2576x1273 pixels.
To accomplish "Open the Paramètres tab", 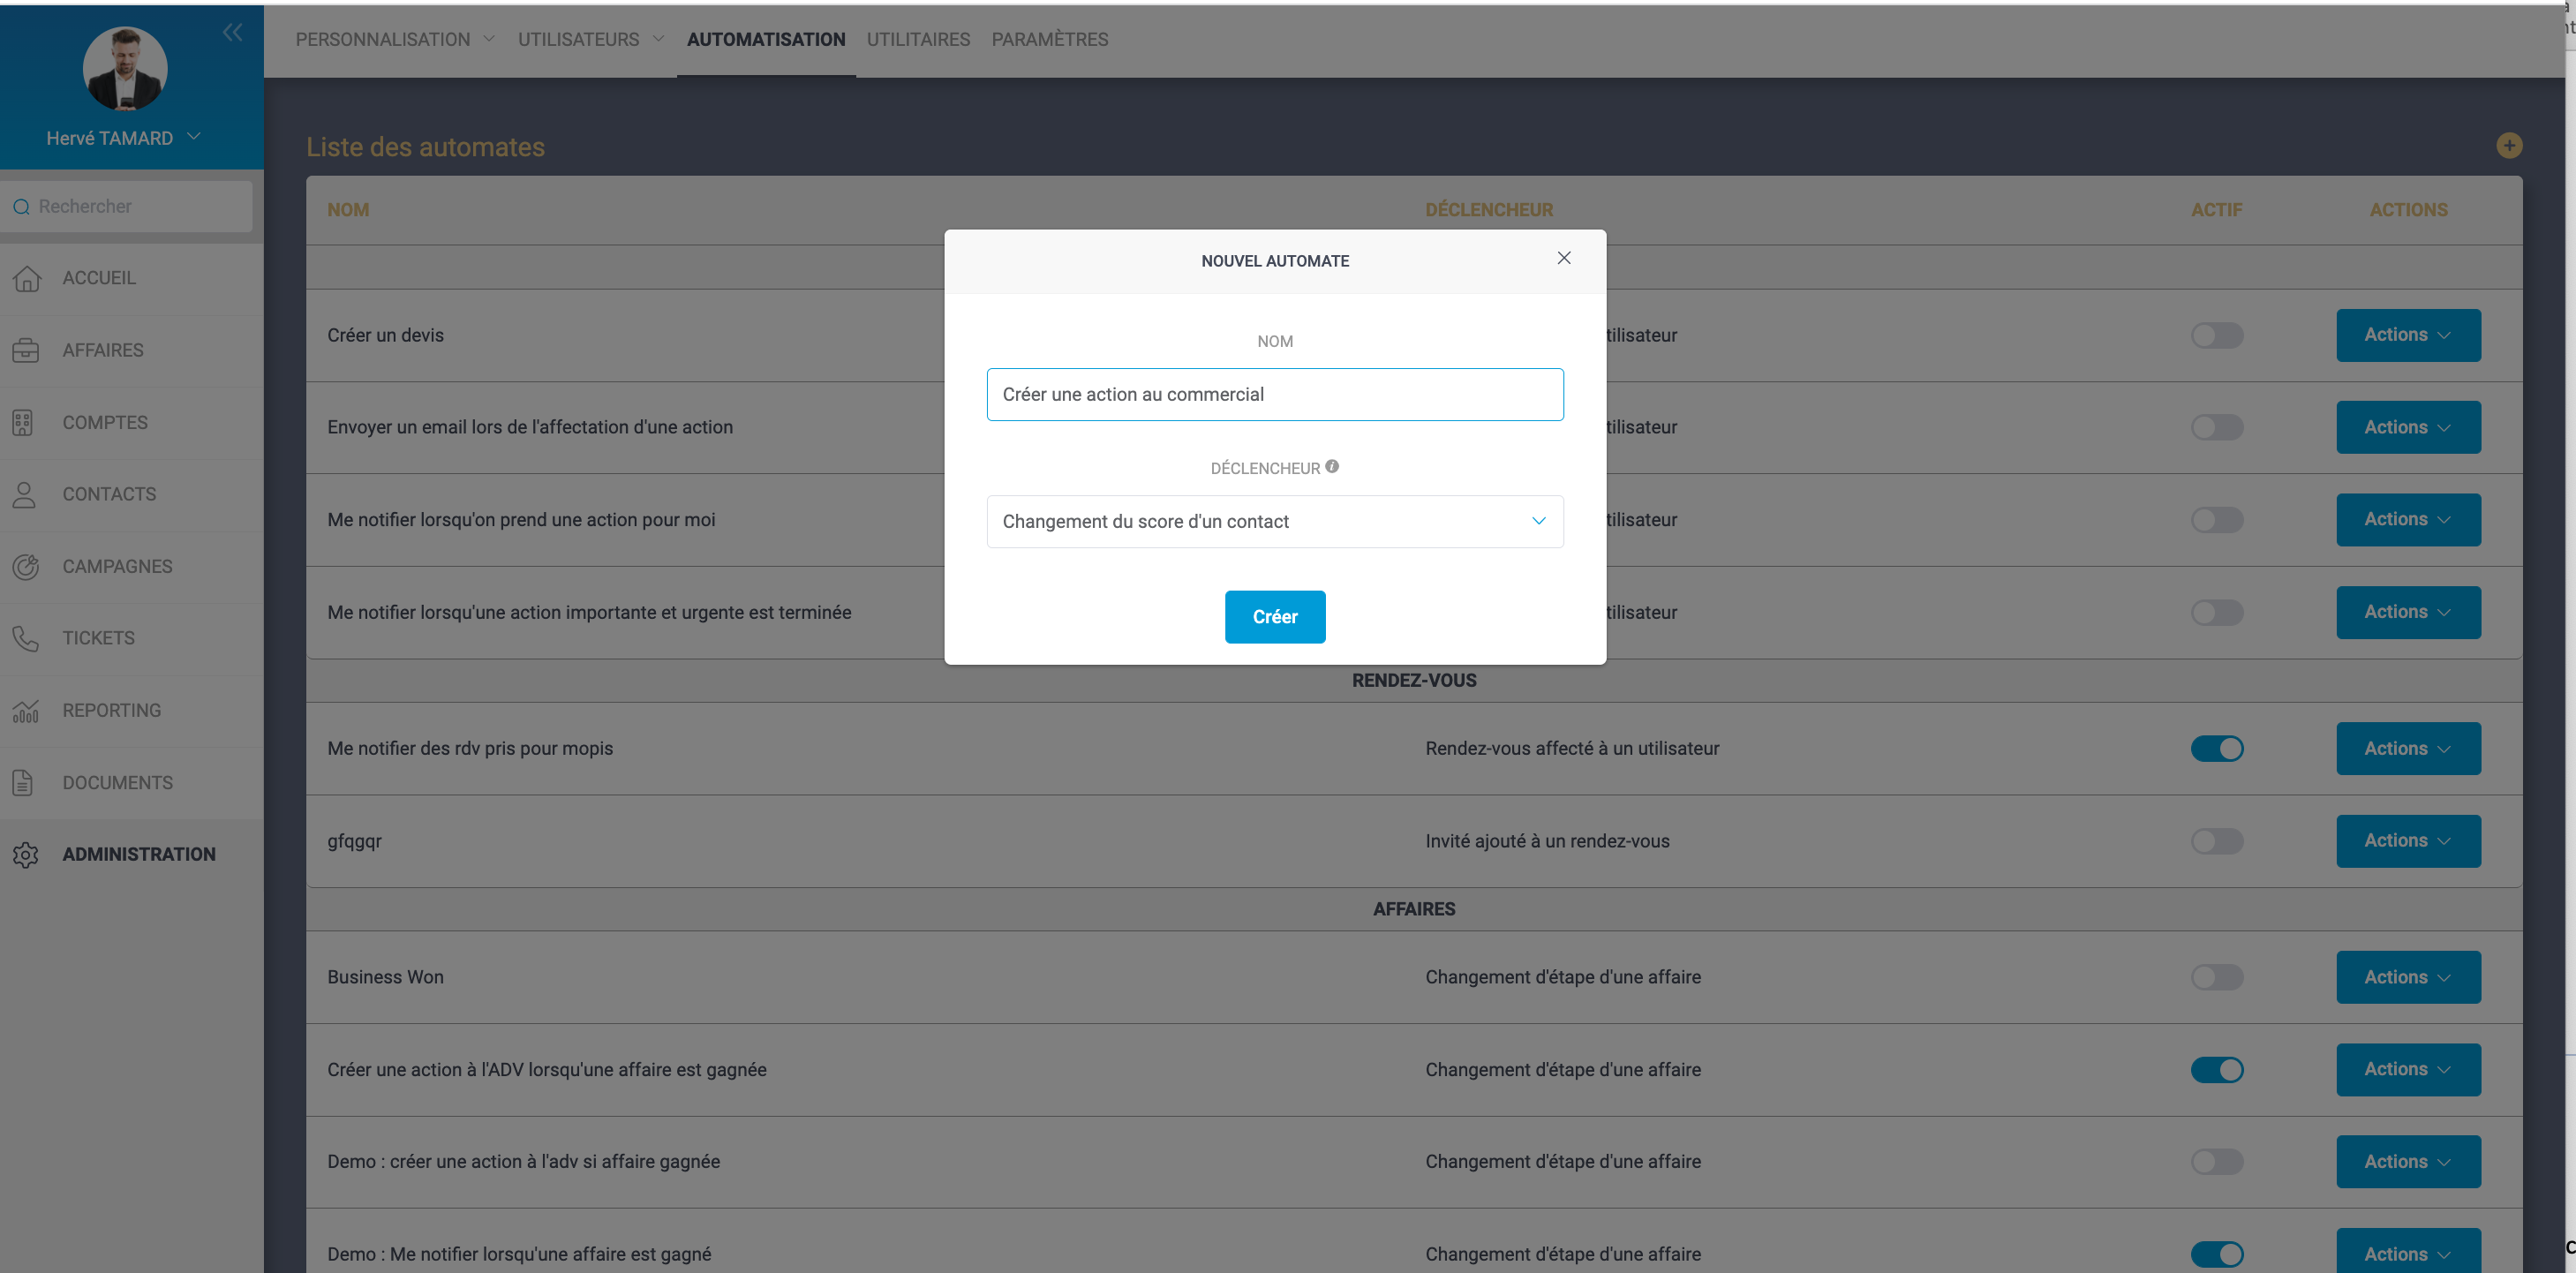I will point(1049,39).
